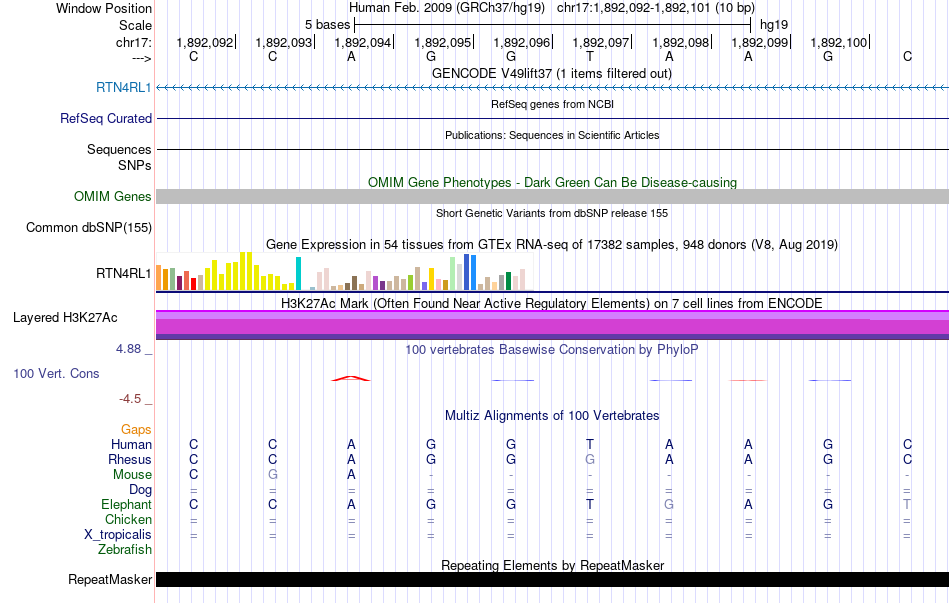
Task: Open the Layered H3K27Ac track label
Action: point(65,318)
